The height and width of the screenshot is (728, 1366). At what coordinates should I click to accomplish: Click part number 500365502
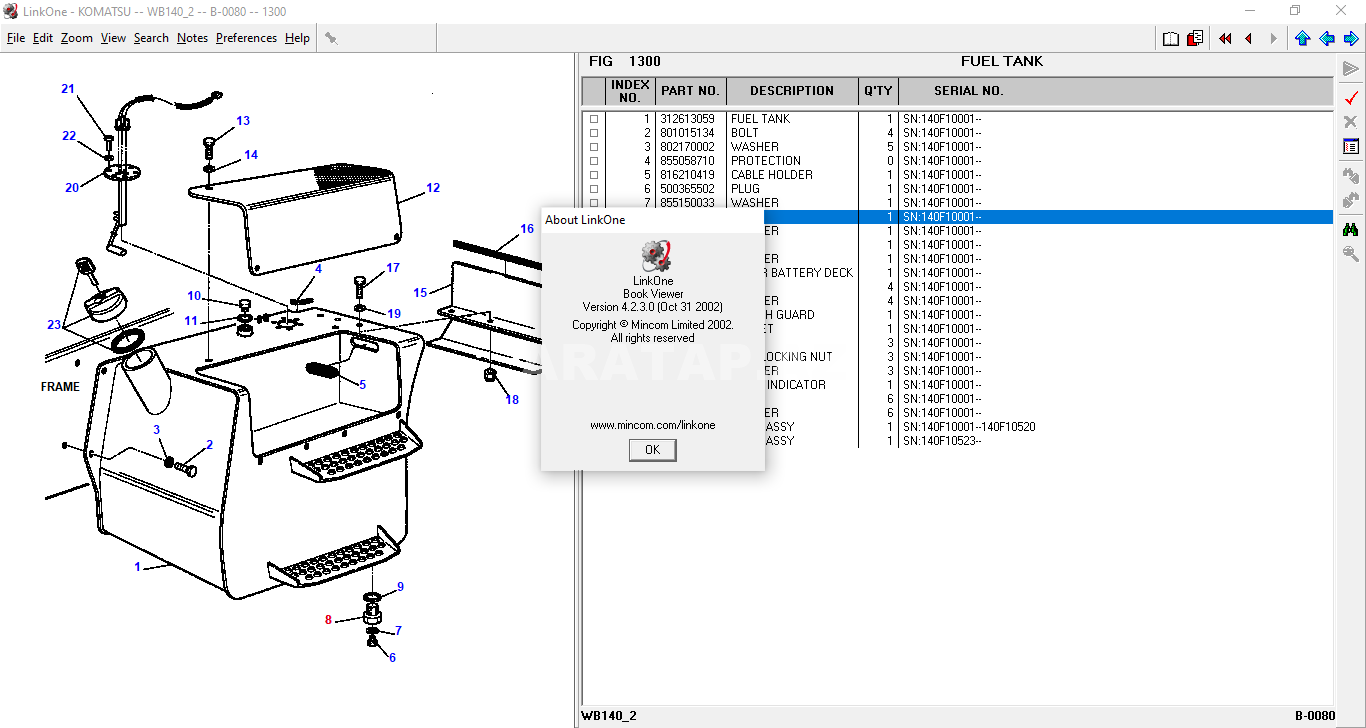(688, 189)
